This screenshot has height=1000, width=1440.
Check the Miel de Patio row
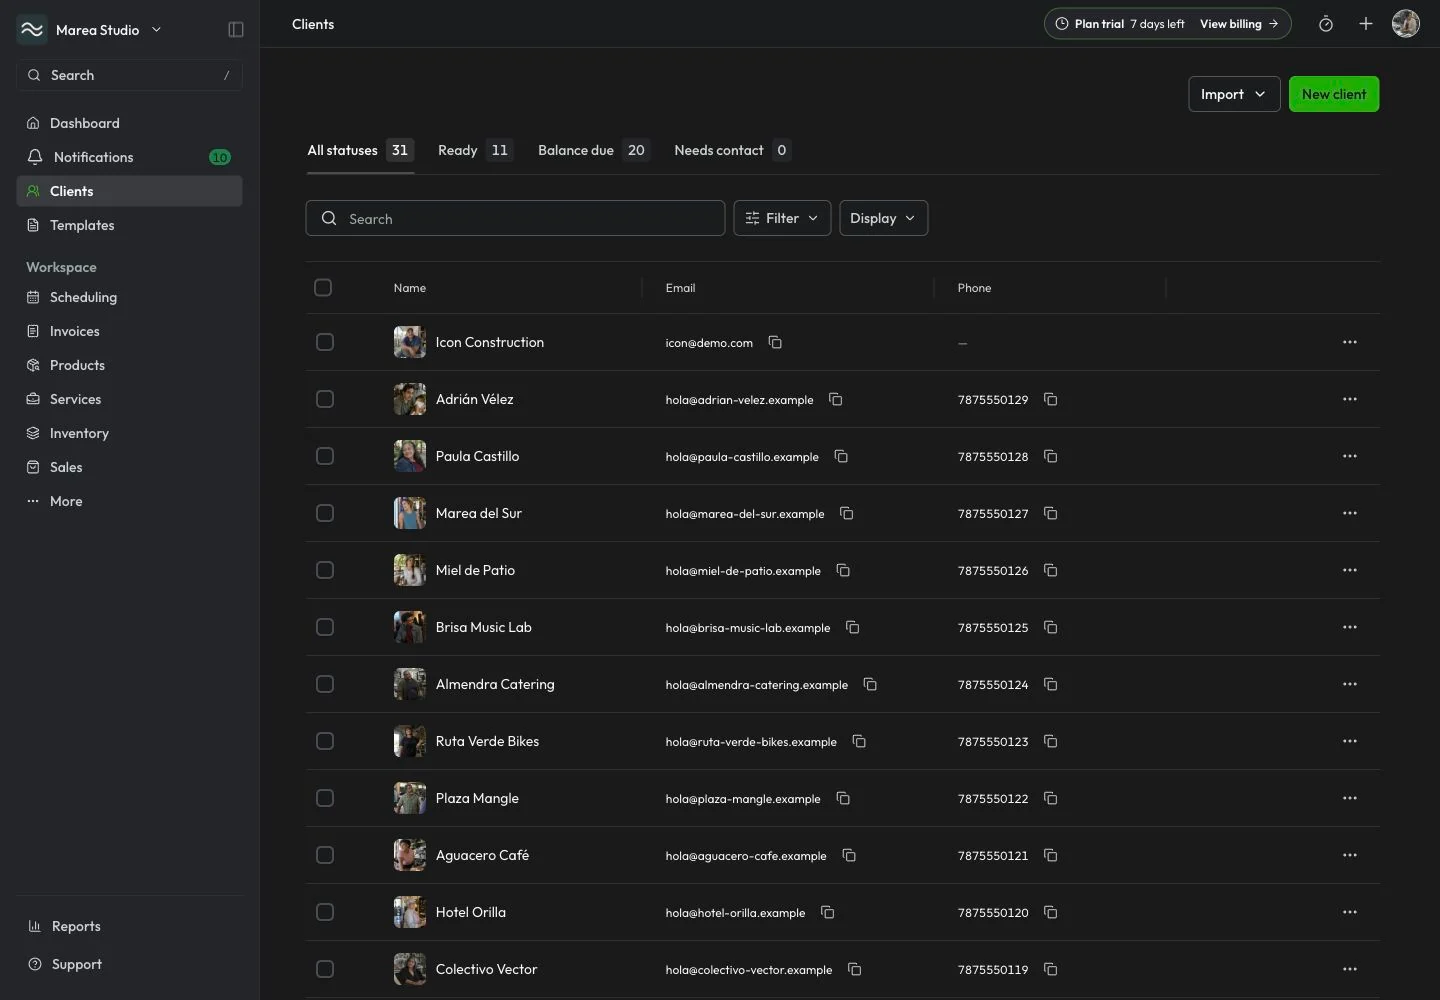(325, 570)
